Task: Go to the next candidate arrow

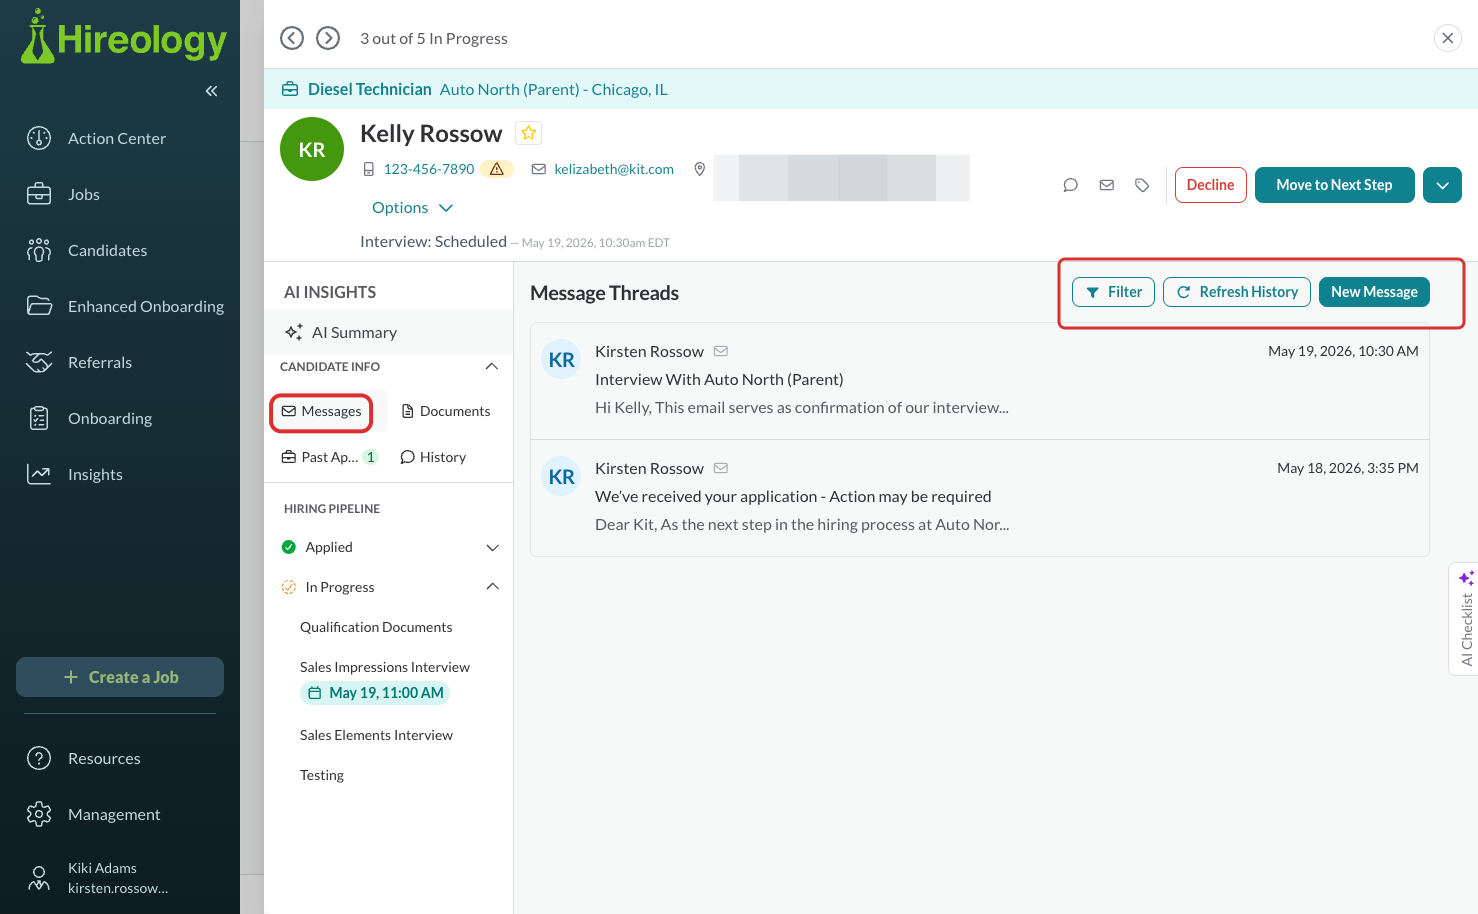Action: click(328, 38)
